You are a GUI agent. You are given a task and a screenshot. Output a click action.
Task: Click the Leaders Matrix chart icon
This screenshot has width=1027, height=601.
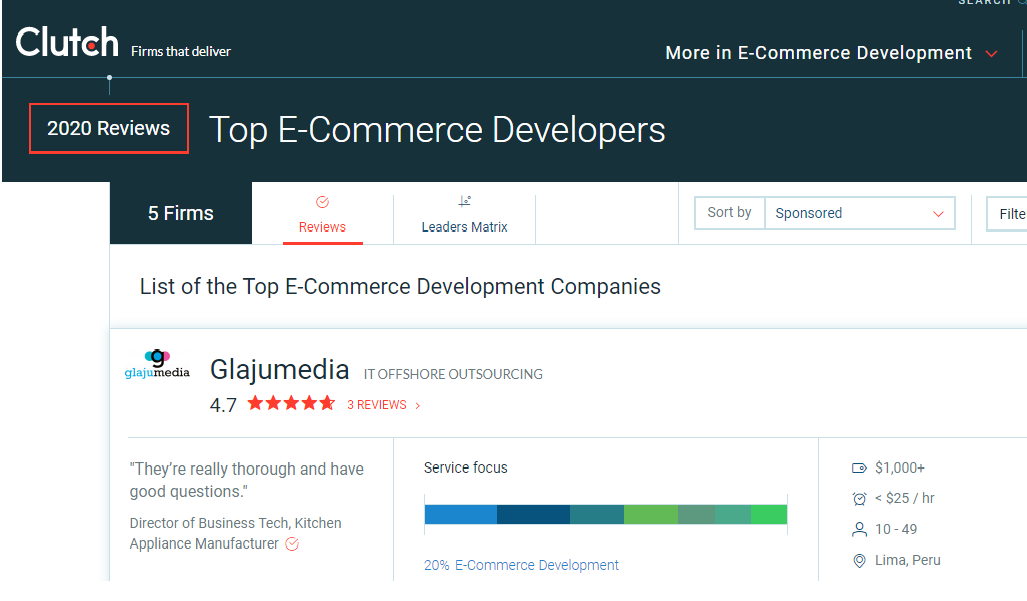point(464,201)
